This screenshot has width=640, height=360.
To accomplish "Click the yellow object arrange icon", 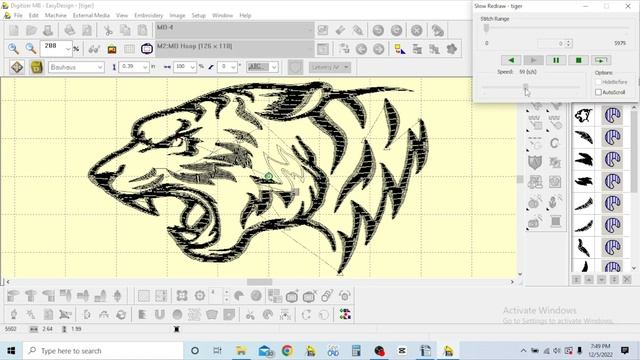I will (400, 49).
